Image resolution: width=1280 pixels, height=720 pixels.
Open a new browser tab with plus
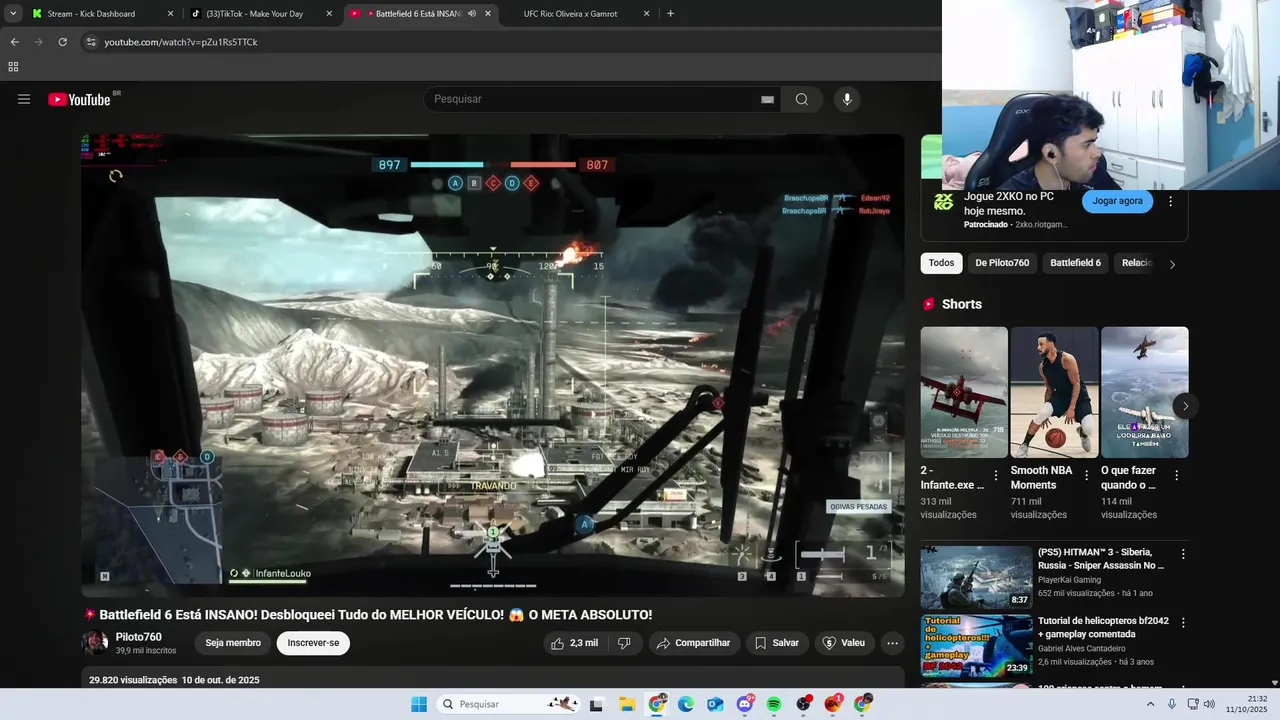[670, 14]
